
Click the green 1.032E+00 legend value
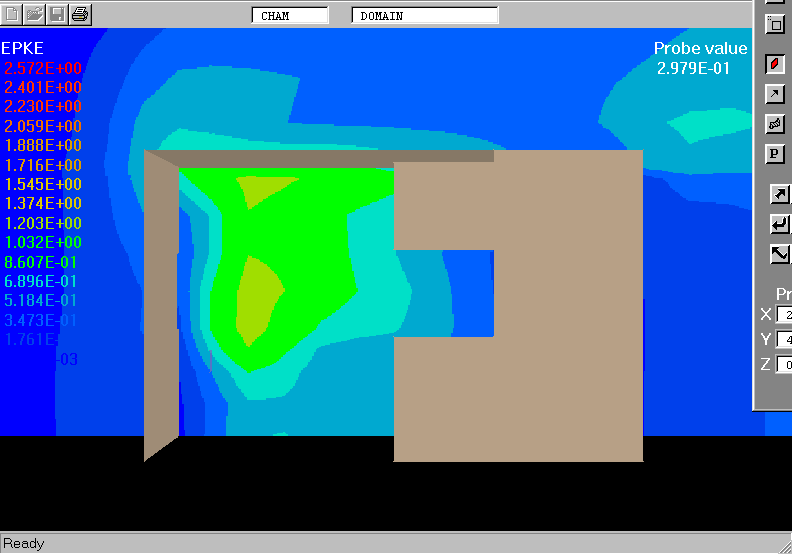(43, 242)
